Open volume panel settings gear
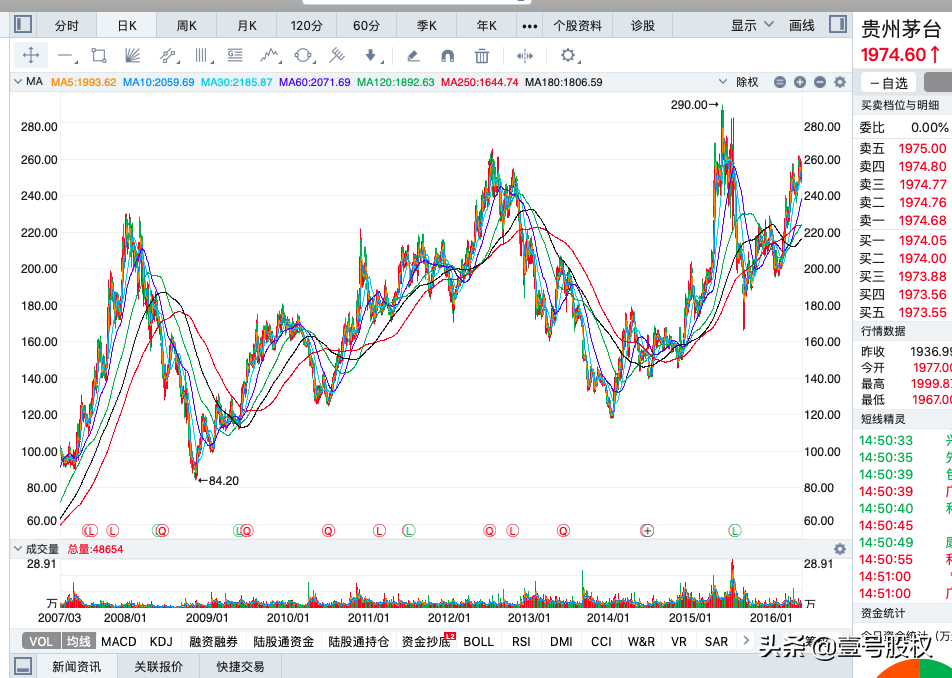 (x=840, y=549)
